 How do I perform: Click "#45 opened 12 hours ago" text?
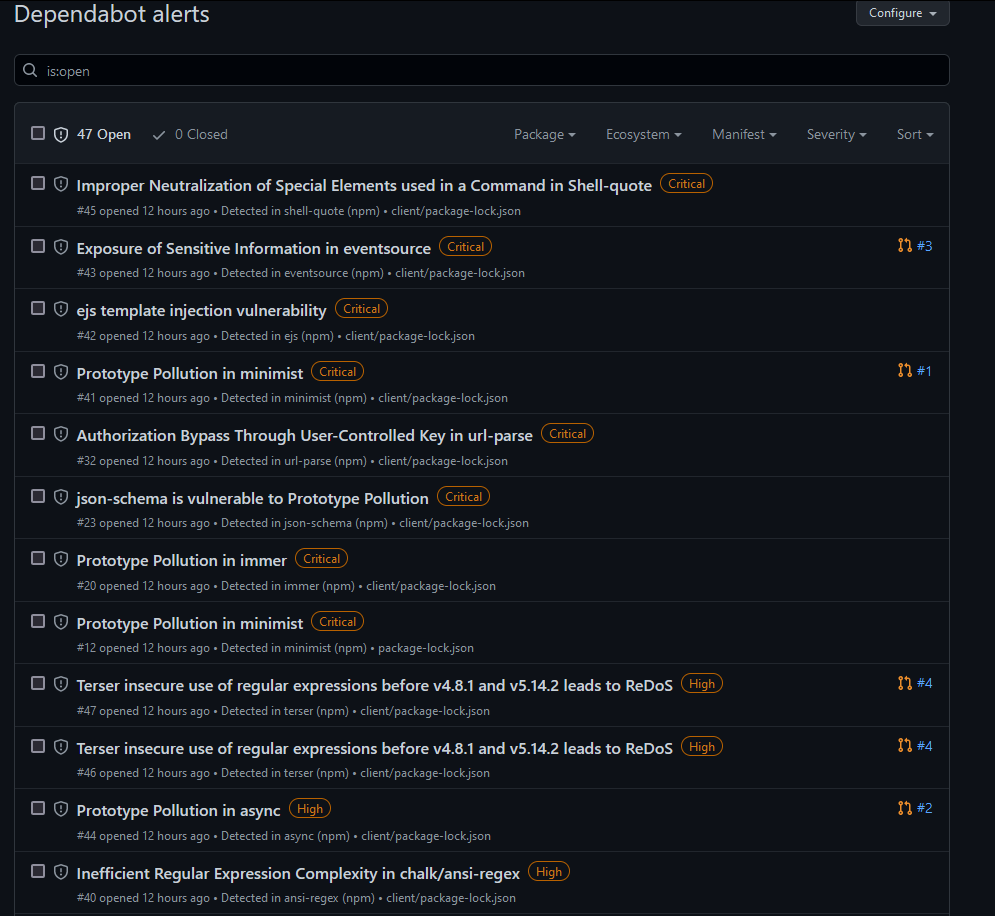[143, 211]
